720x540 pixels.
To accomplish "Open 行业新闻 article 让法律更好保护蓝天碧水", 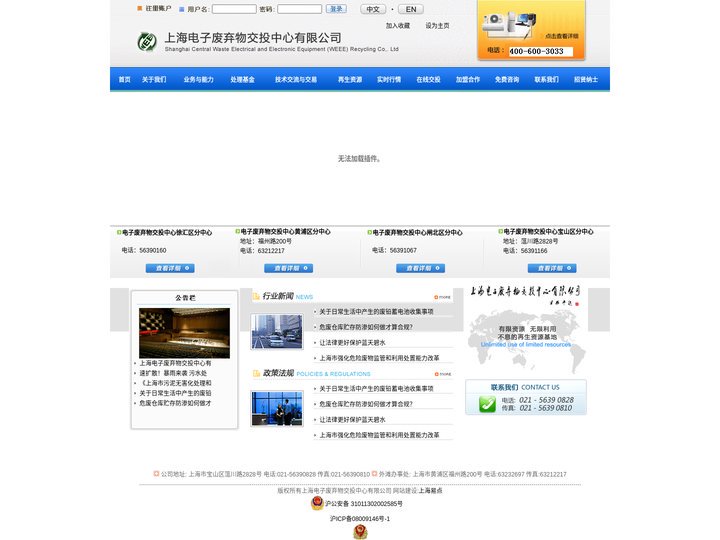I will 352,343.
